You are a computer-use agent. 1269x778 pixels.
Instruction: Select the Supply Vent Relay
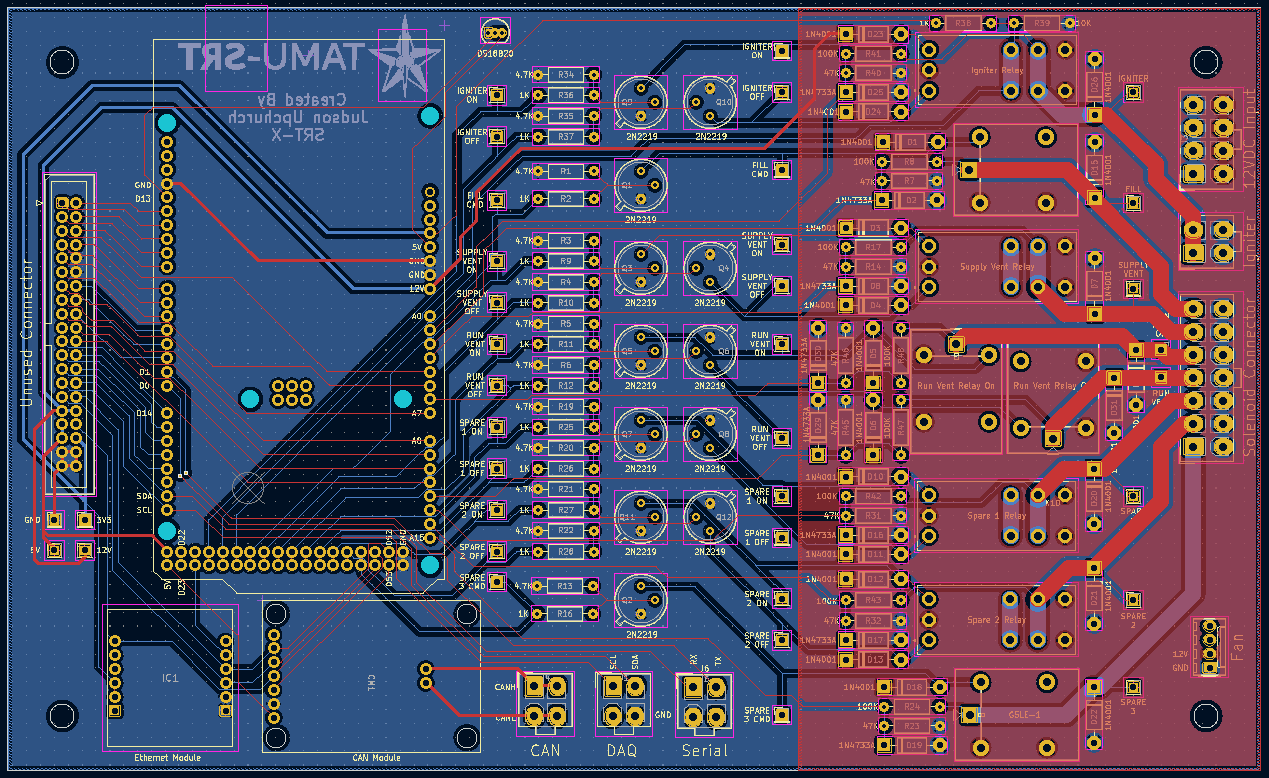pyautogui.click(x=997, y=268)
